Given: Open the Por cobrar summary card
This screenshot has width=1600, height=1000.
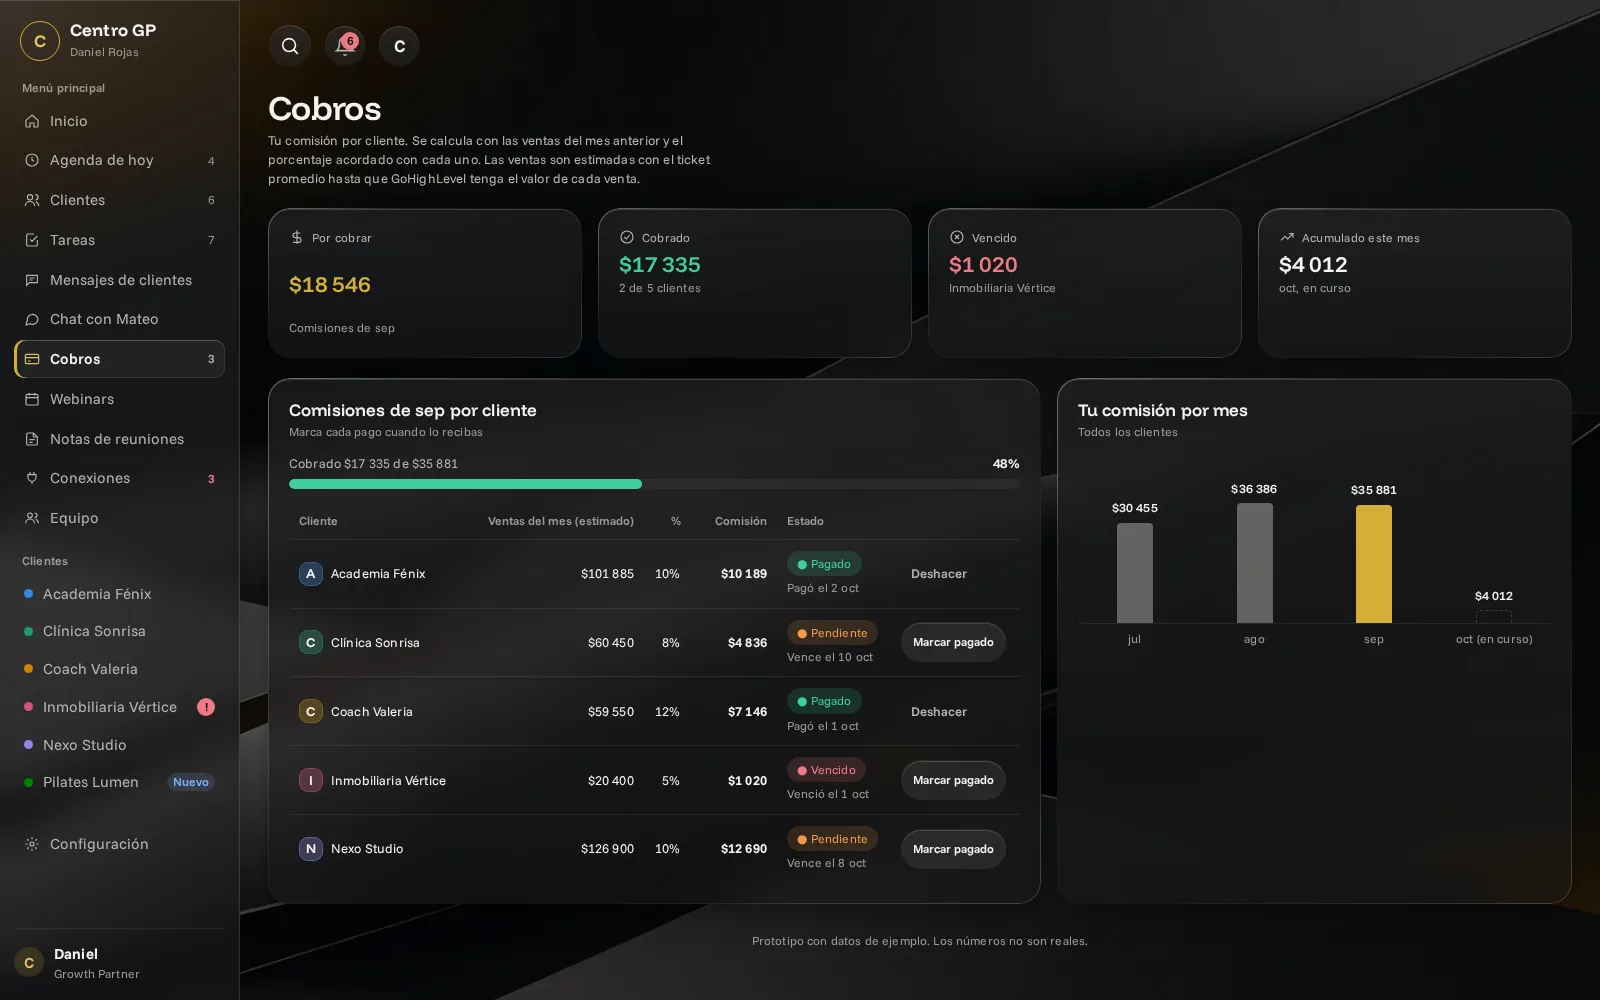Looking at the screenshot, I should pos(425,283).
